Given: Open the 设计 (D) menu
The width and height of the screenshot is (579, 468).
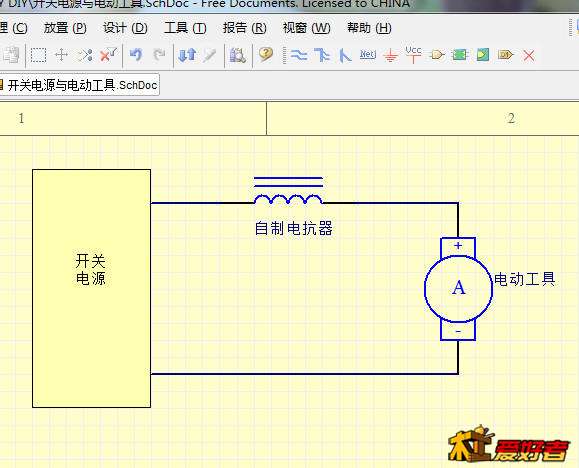Looking at the screenshot, I should tap(125, 28).
